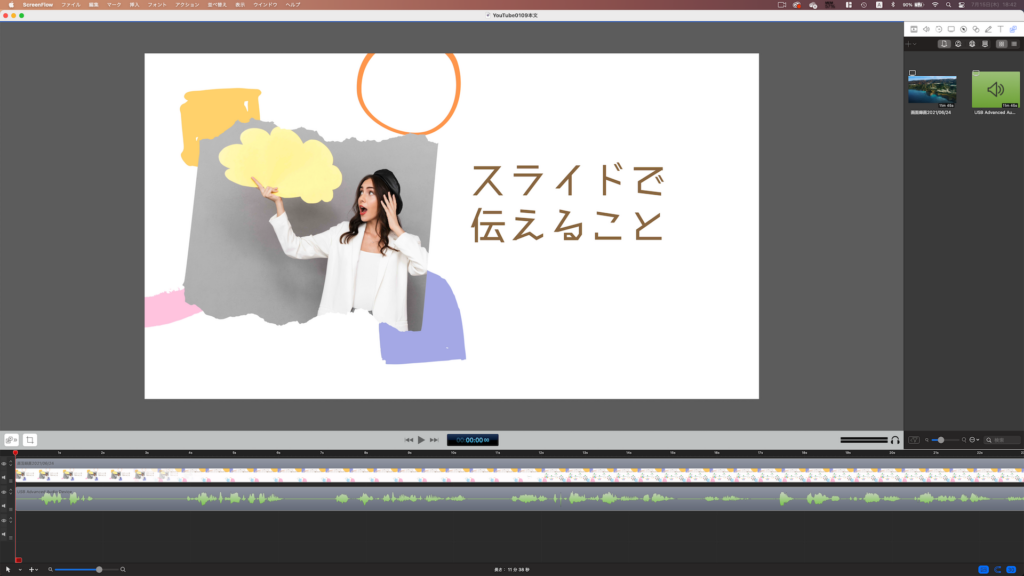Open the ファイル menu
This screenshot has width=1024, height=576.
coord(70,4)
